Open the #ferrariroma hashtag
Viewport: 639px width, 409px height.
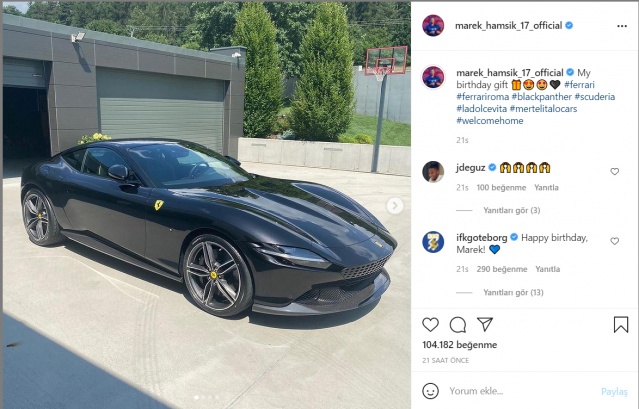[x=483, y=97]
